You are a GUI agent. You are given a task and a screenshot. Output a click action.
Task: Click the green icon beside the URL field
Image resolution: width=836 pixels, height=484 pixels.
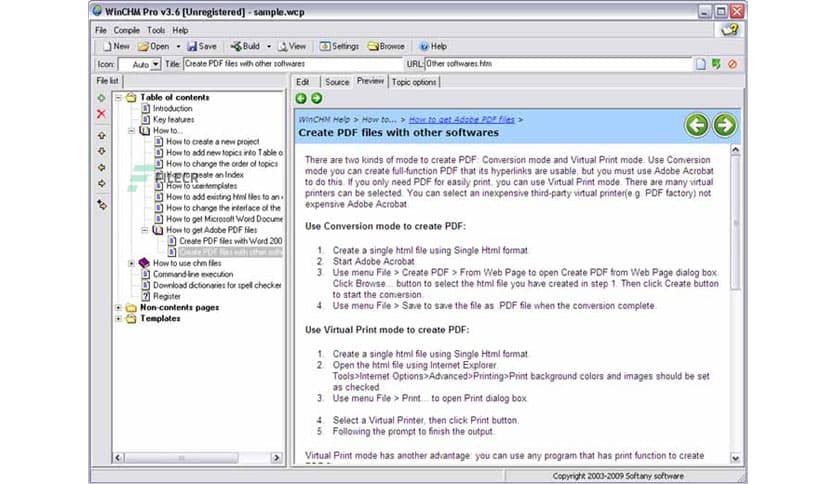pos(716,64)
